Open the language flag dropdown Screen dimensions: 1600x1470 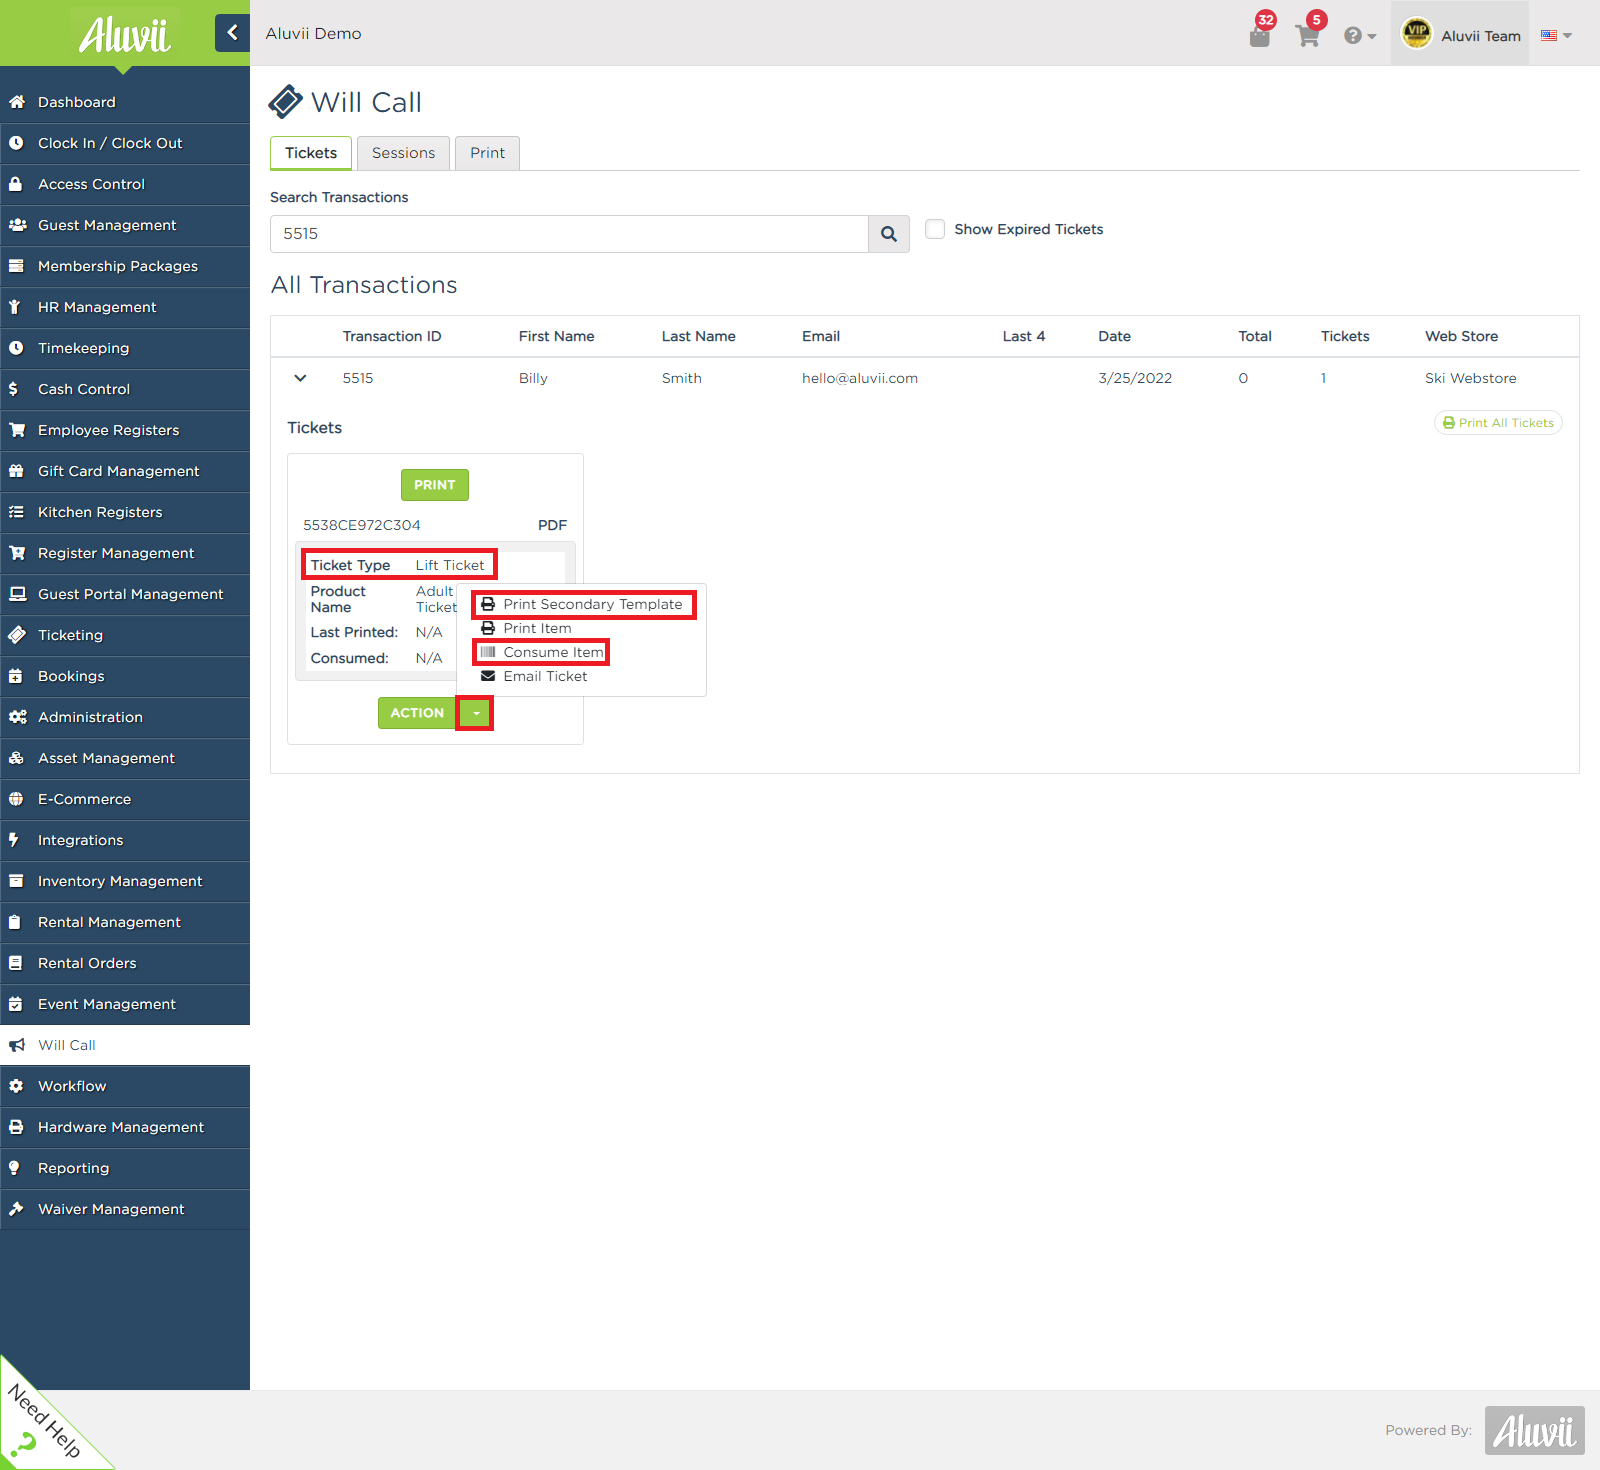pyautogui.click(x=1556, y=35)
